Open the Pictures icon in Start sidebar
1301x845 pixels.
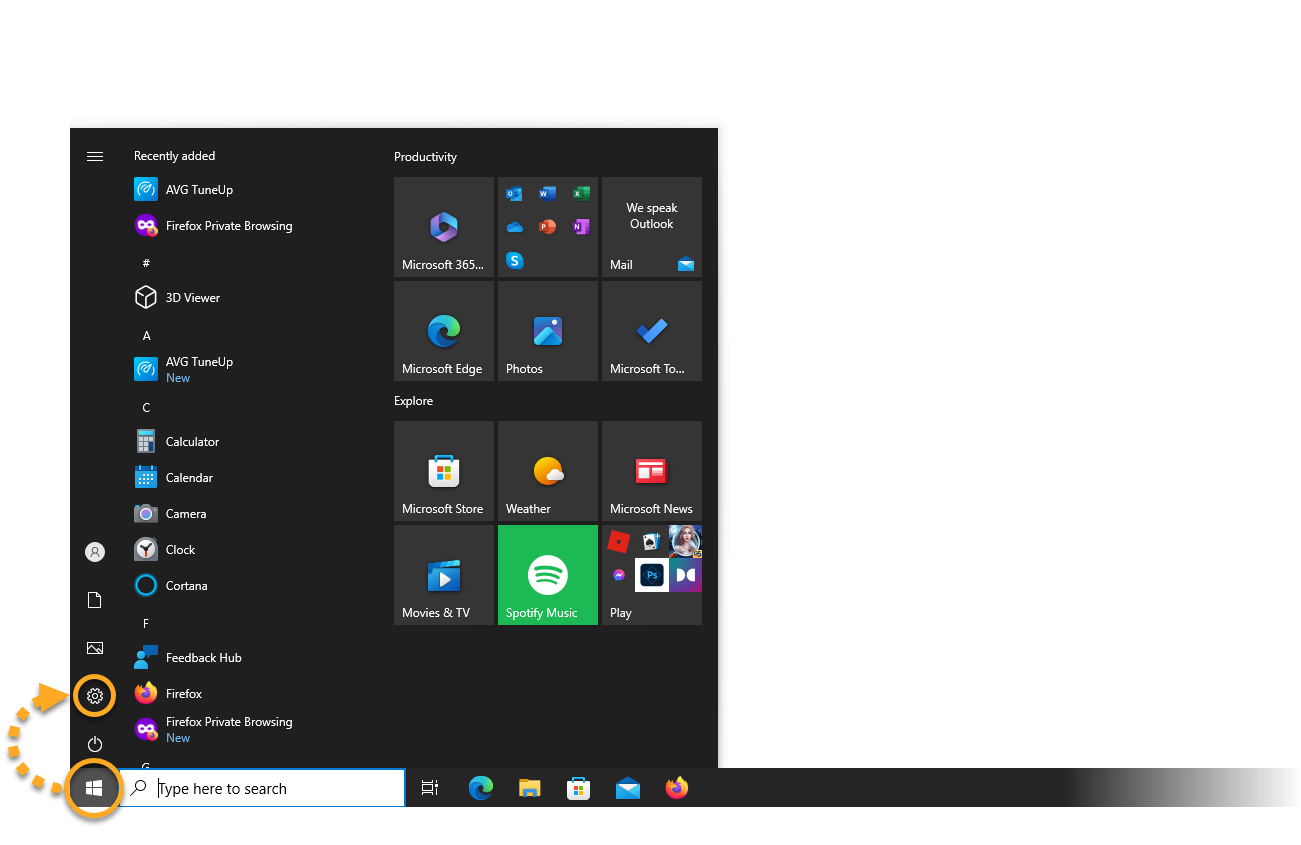point(95,648)
